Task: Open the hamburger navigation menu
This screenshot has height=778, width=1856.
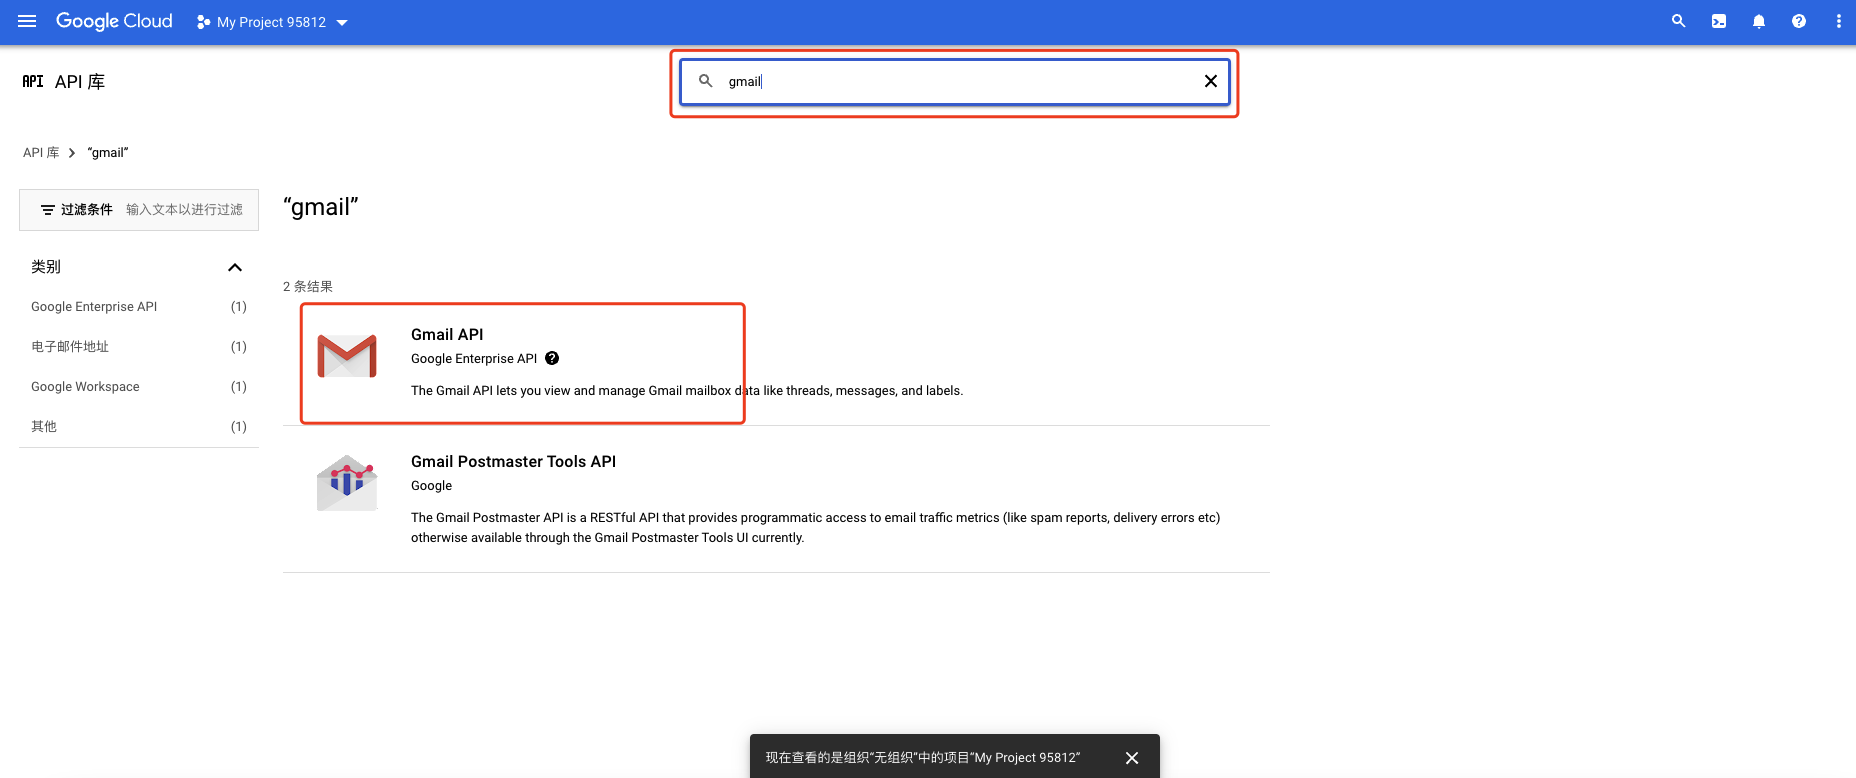Action: point(27,21)
